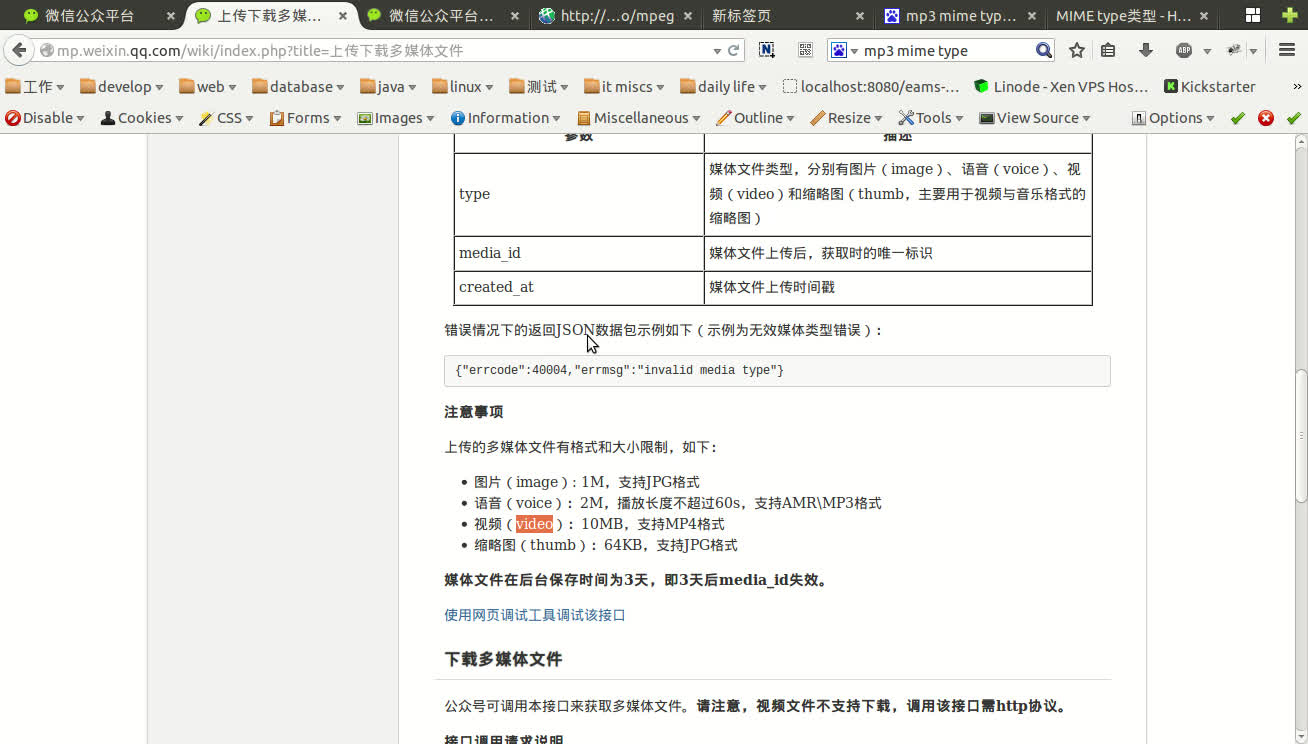The image size is (1308, 744).
Task: Click the reading list clipboard icon
Action: coord(1108,50)
